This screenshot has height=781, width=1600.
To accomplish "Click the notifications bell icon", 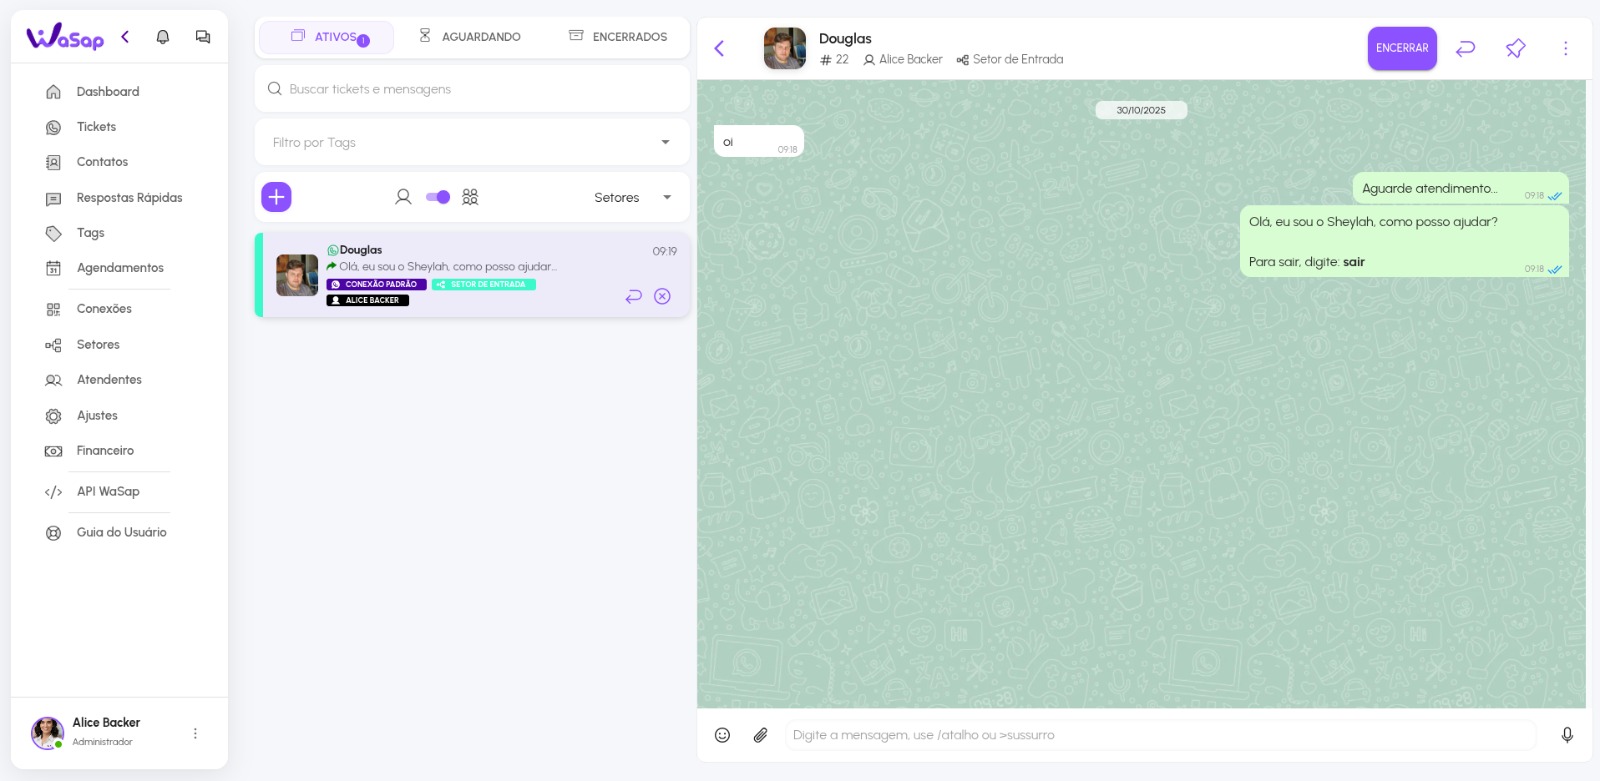I will pos(163,37).
